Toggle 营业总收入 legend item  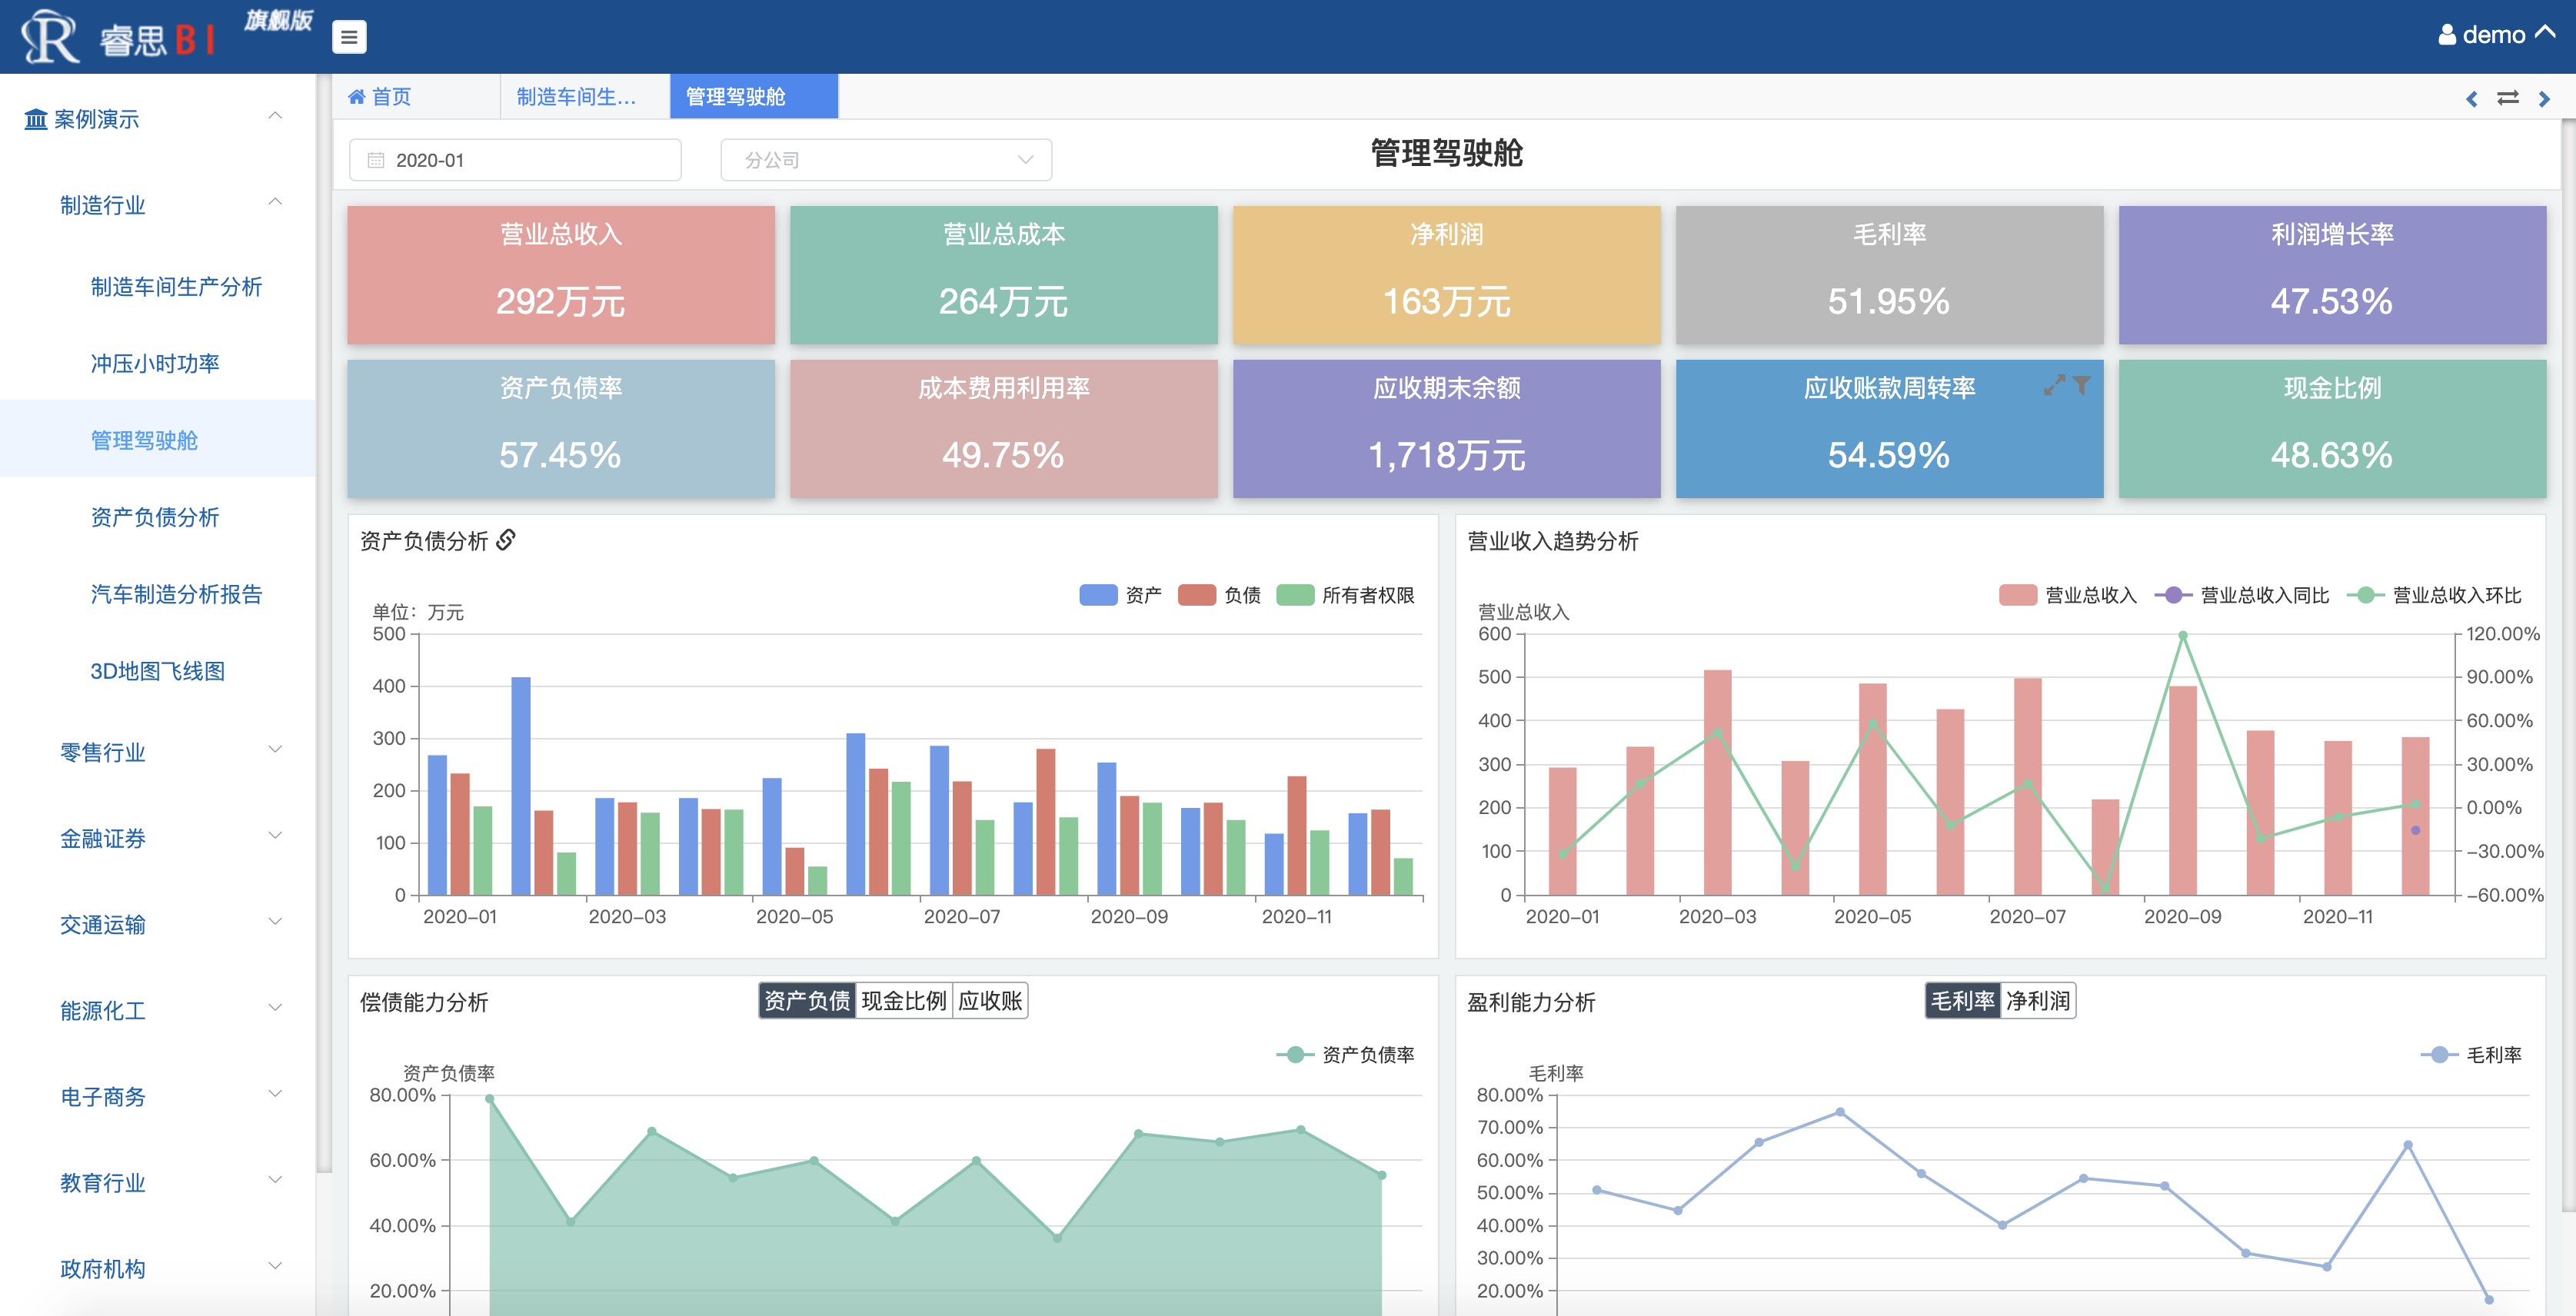(x=2067, y=595)
